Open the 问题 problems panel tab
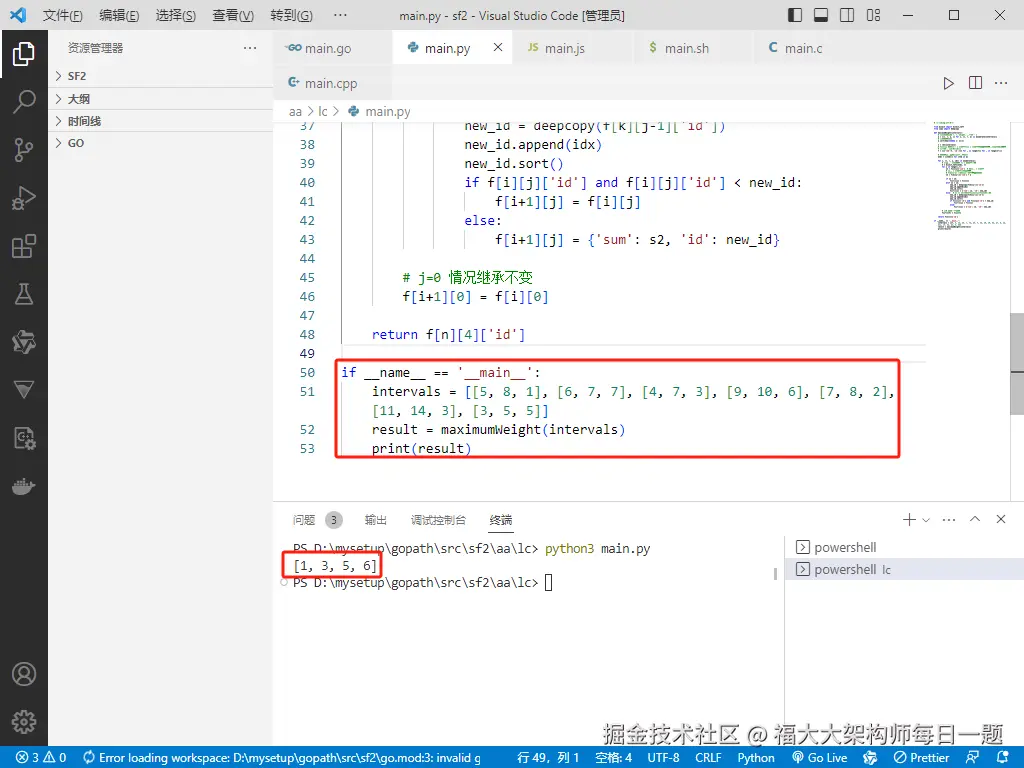Viewport: 1024px width, 768px height. click(x=304, y=520)
